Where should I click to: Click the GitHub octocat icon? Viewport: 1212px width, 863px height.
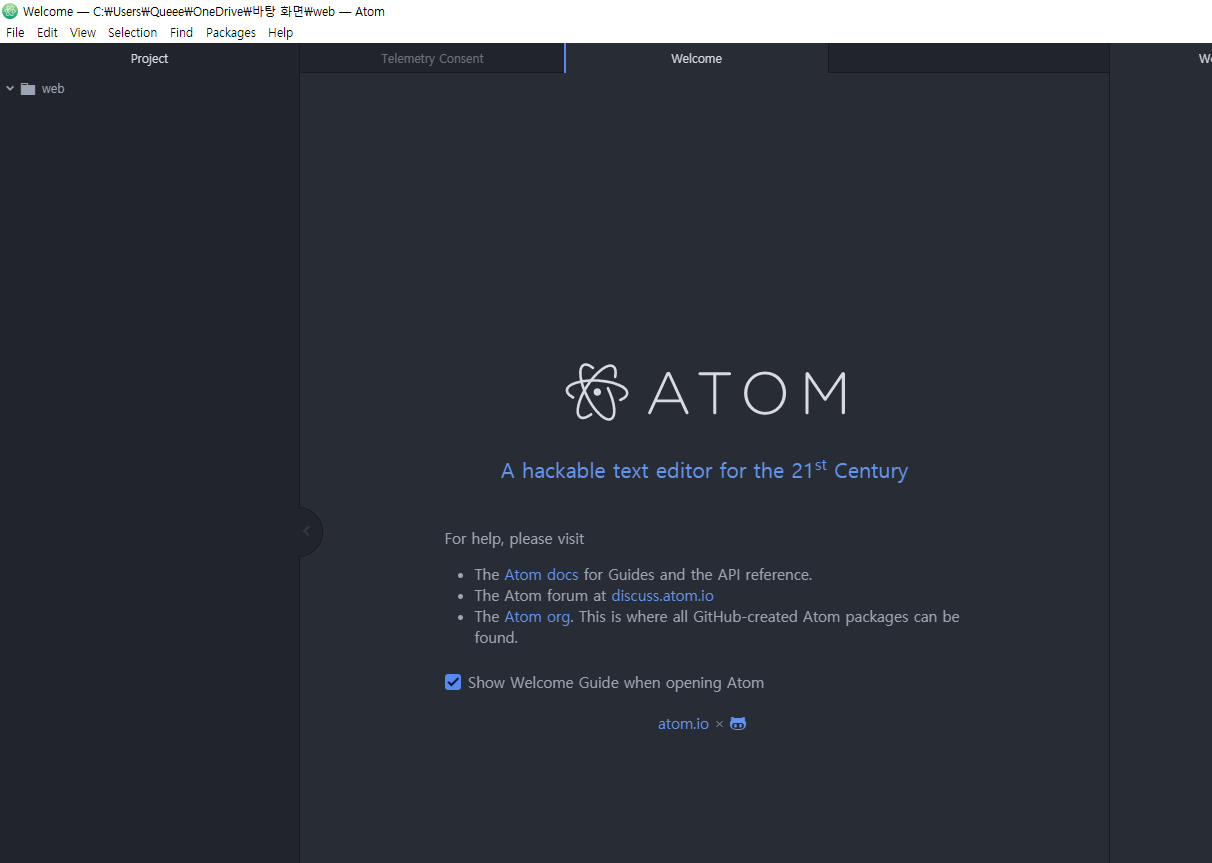(x=738, y=724)
